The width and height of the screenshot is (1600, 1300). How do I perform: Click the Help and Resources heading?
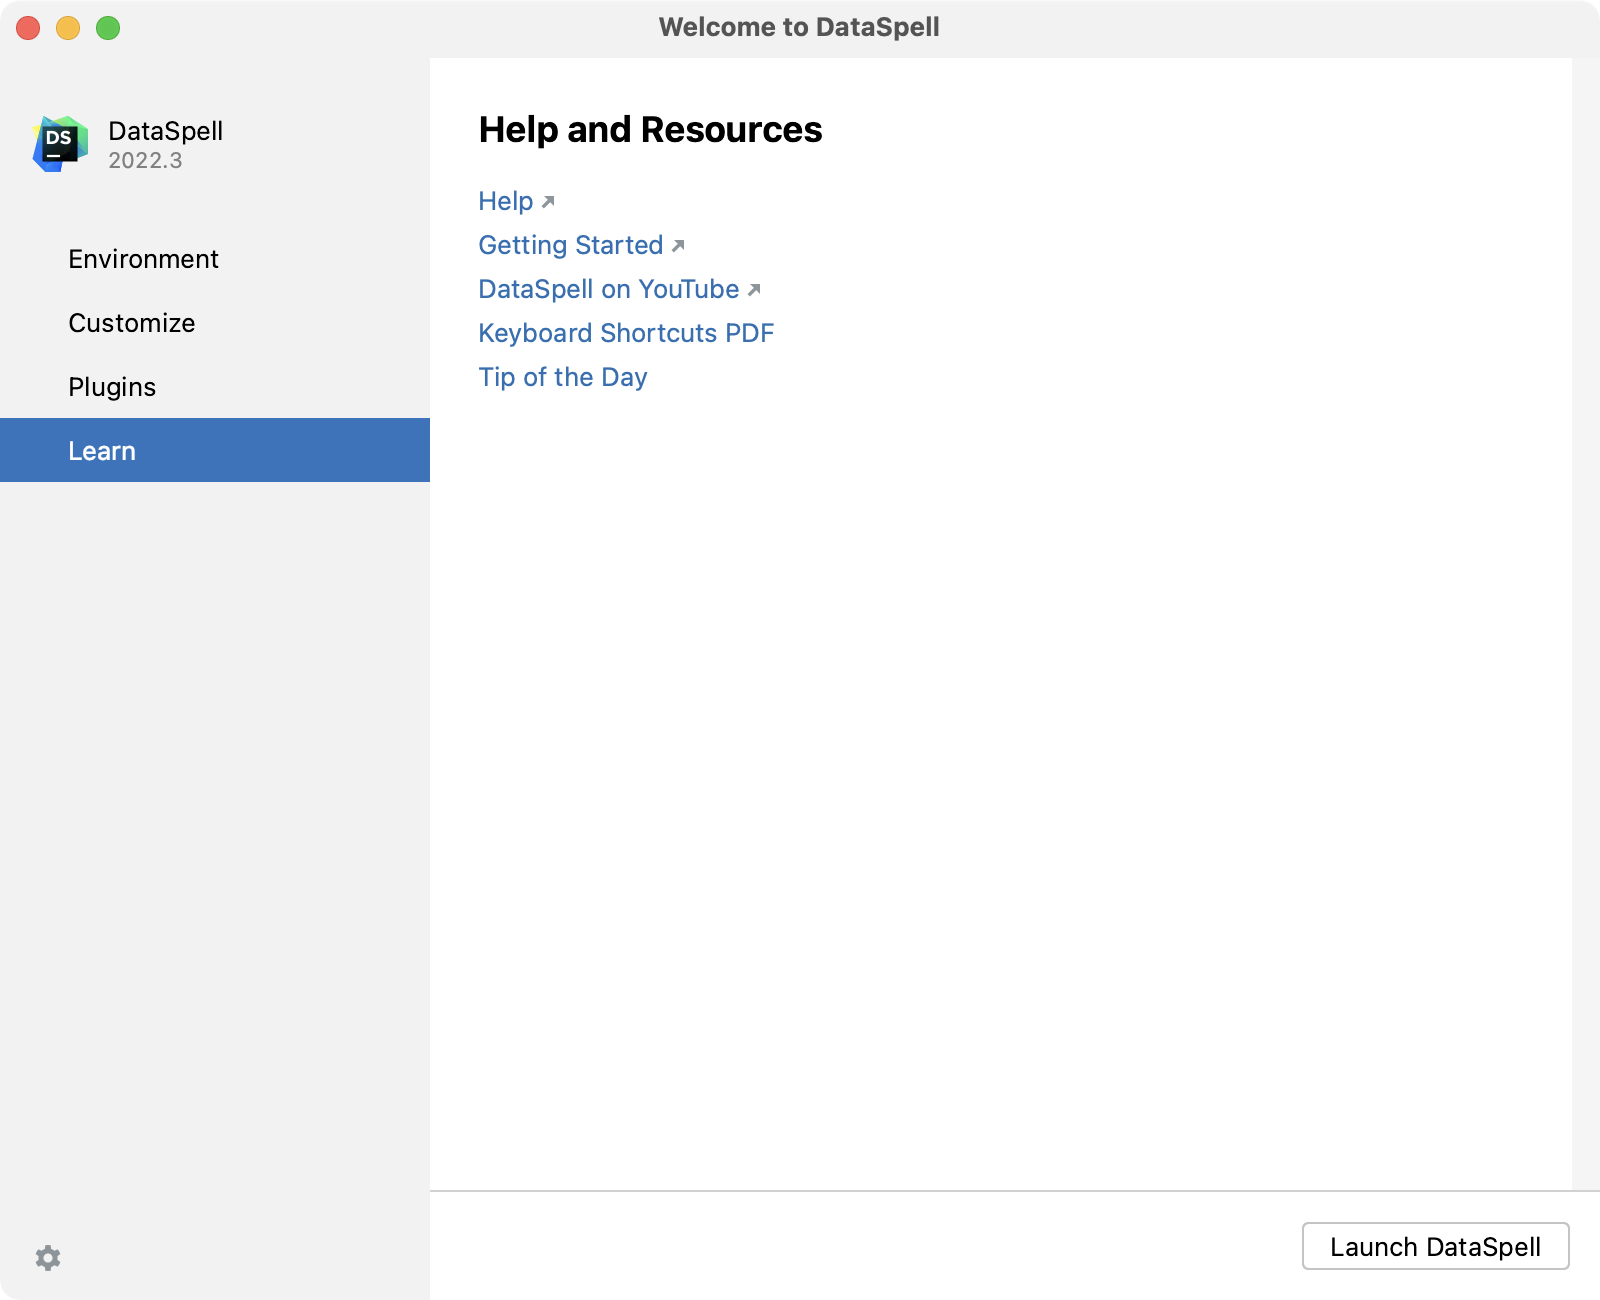point(650,130)
